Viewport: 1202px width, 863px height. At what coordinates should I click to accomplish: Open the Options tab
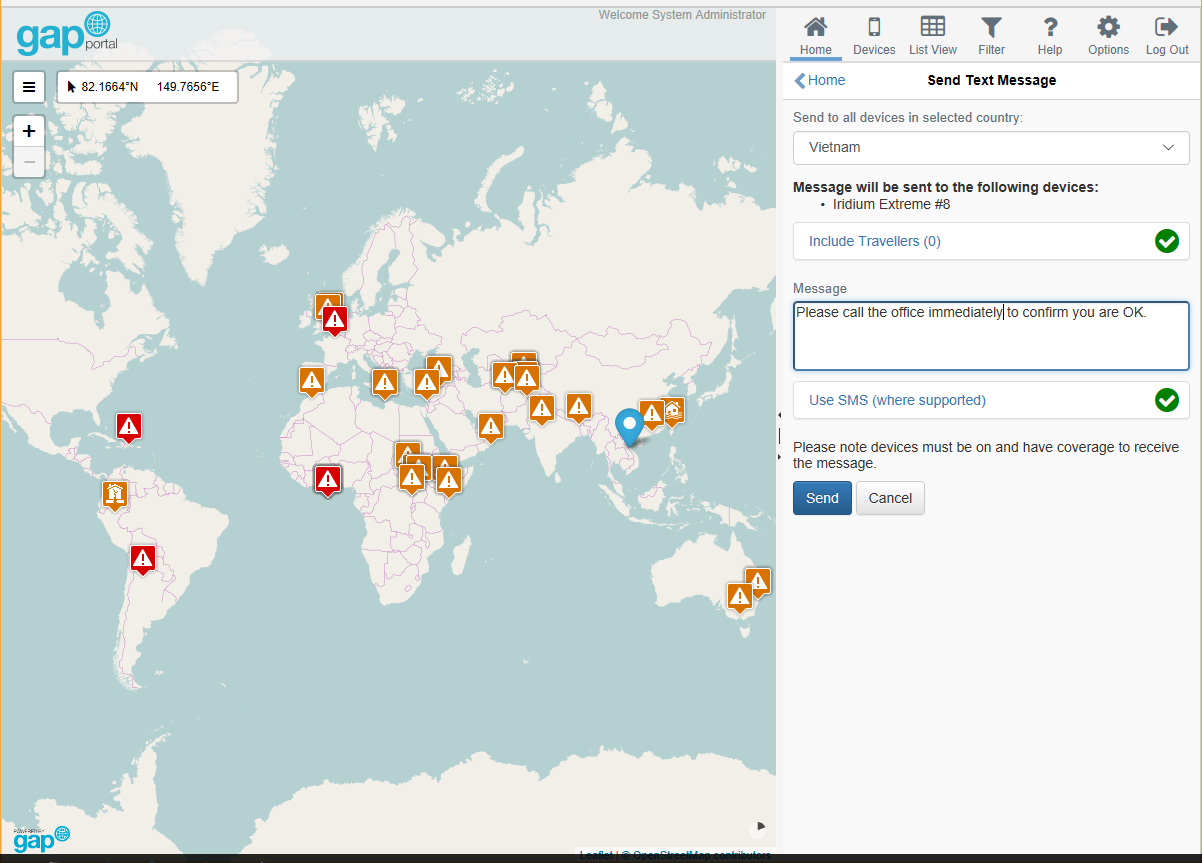[1108, 36]
